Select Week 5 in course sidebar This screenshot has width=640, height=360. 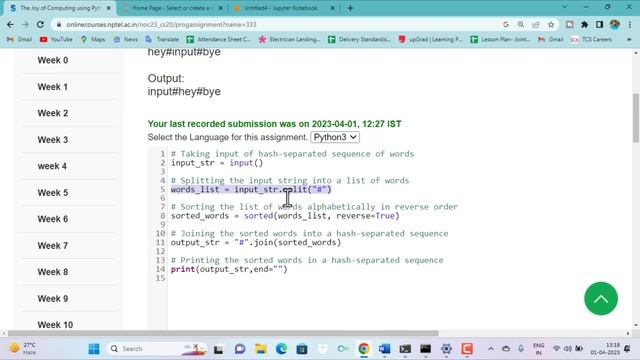(x=53, y=193)
